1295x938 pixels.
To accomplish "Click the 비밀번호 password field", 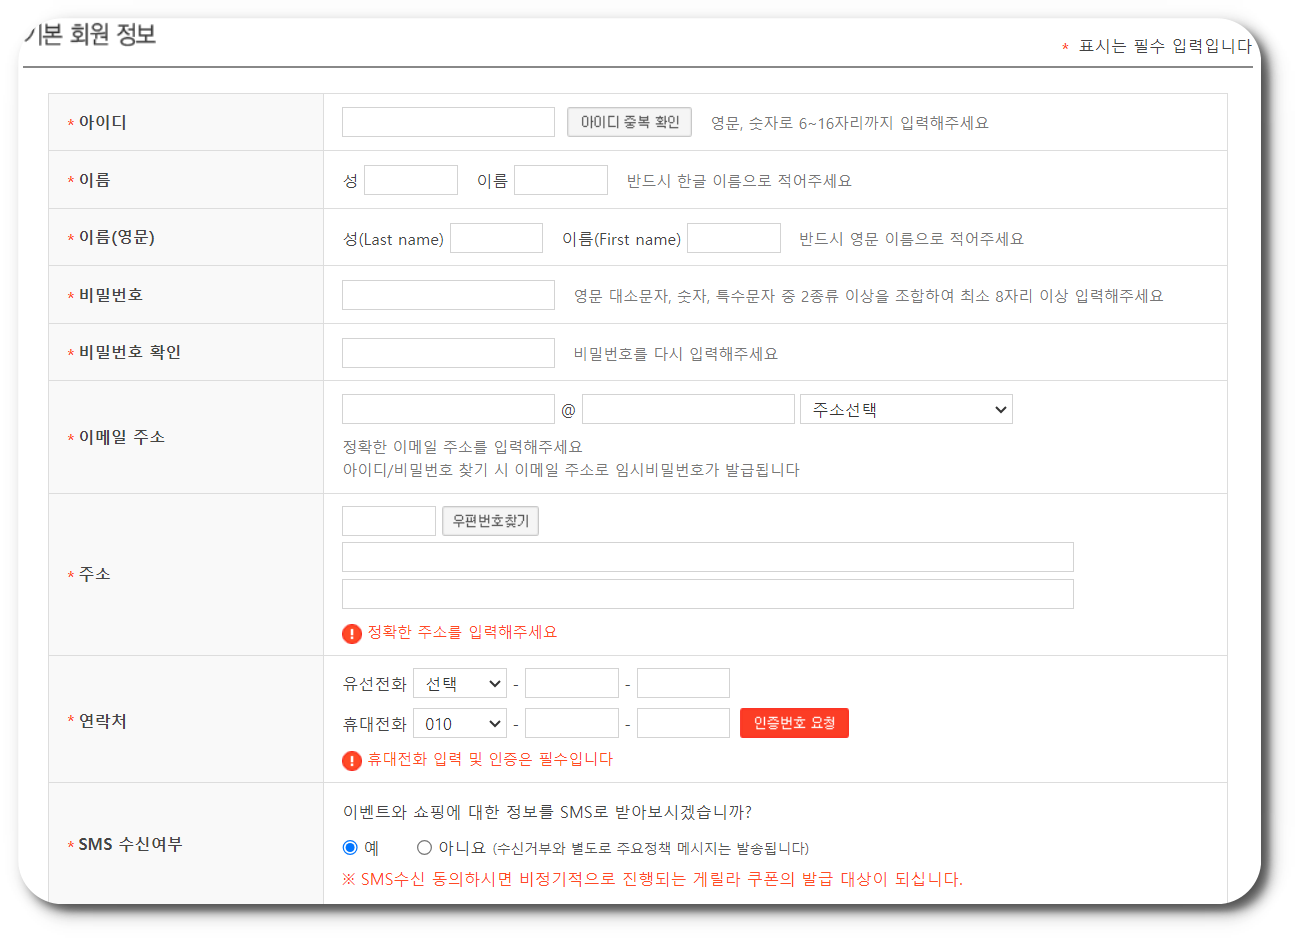I will (x=448, y=294).
